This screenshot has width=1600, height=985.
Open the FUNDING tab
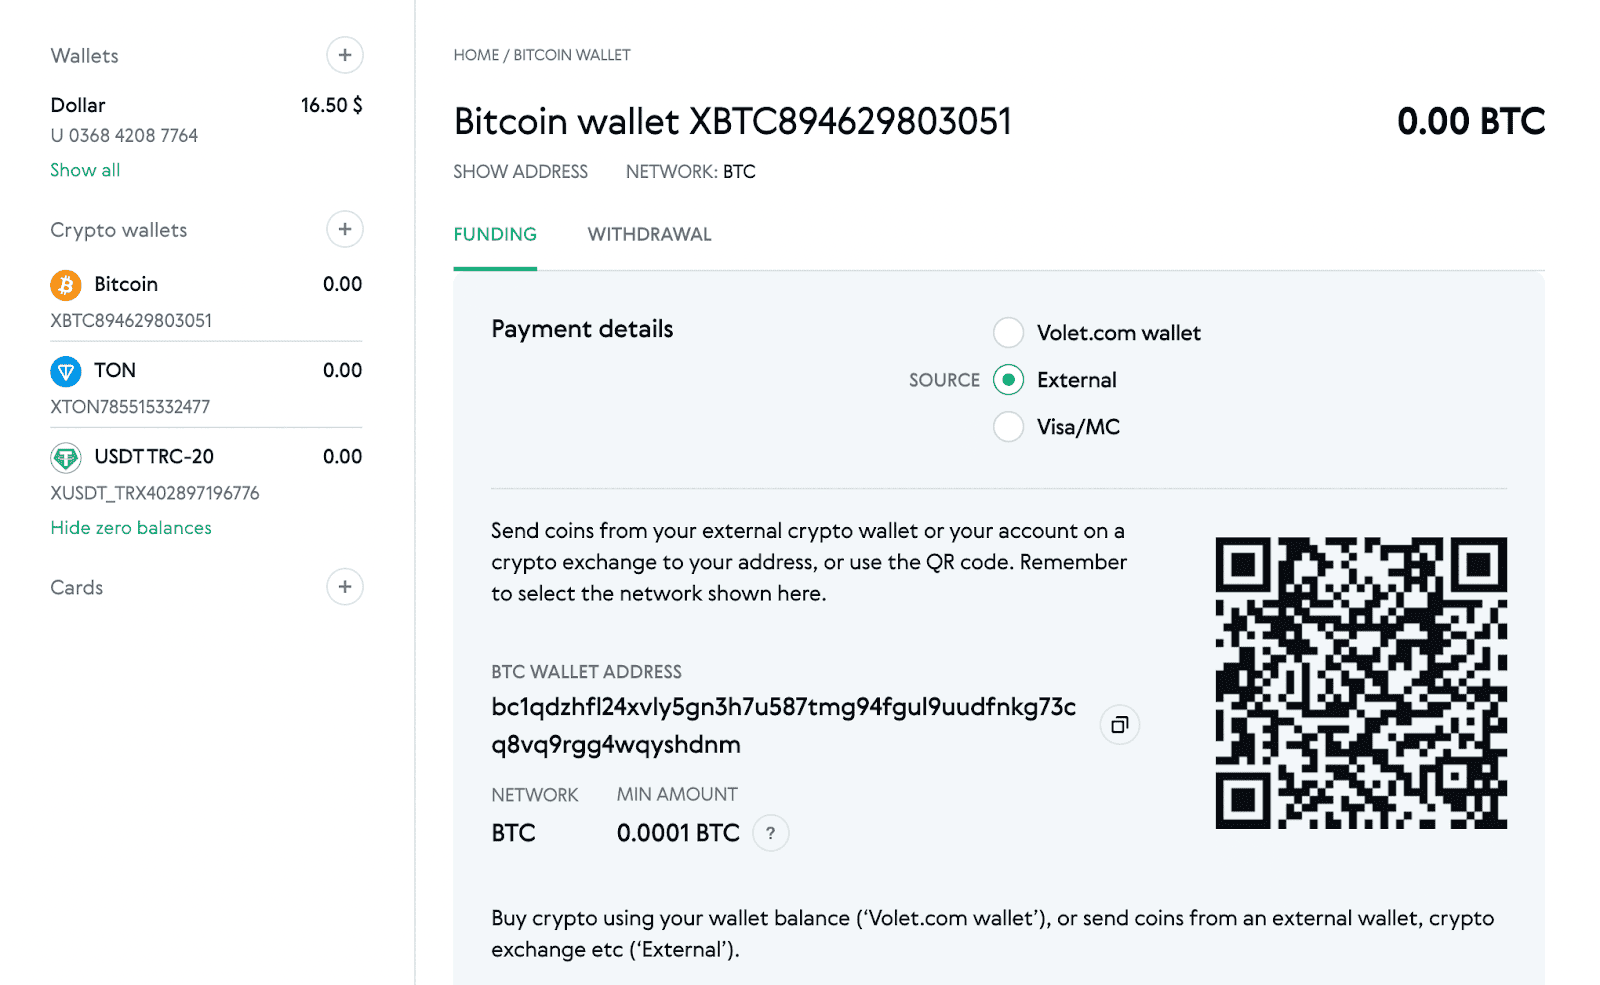tap(495, 234)
